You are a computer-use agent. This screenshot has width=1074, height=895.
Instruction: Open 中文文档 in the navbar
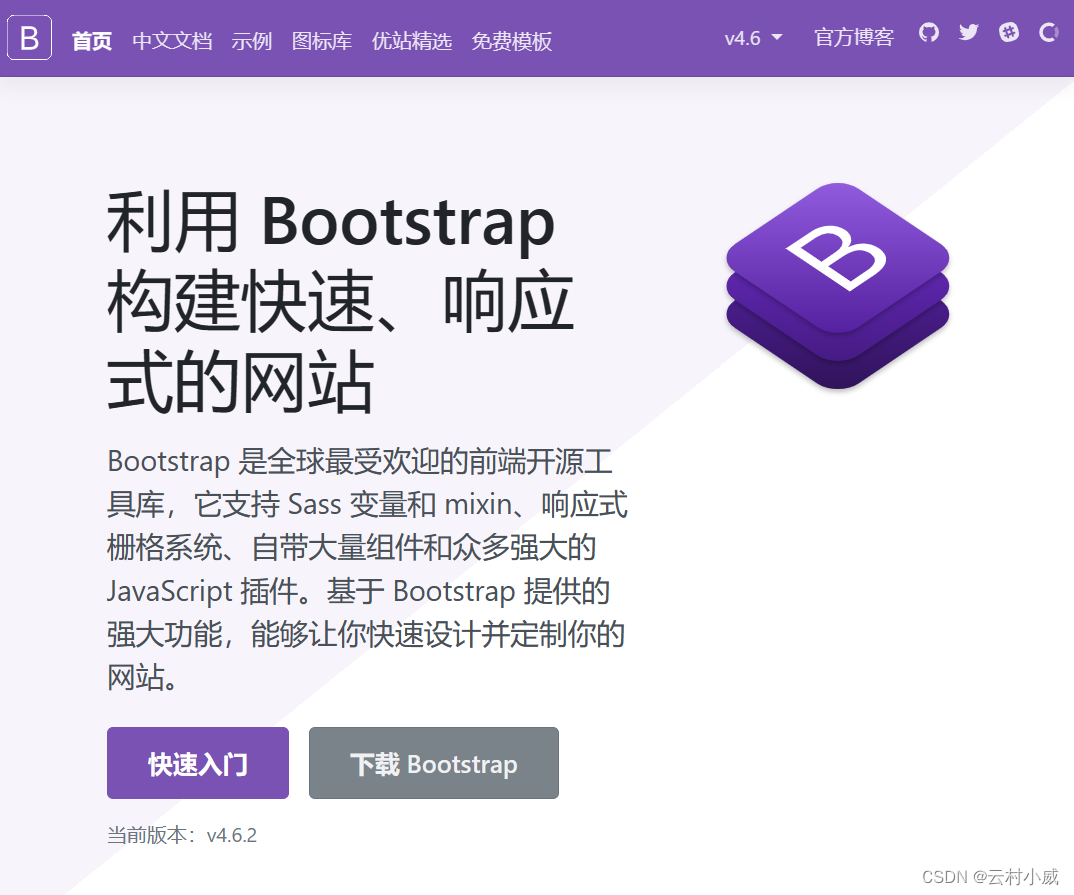tap(172, 41)
